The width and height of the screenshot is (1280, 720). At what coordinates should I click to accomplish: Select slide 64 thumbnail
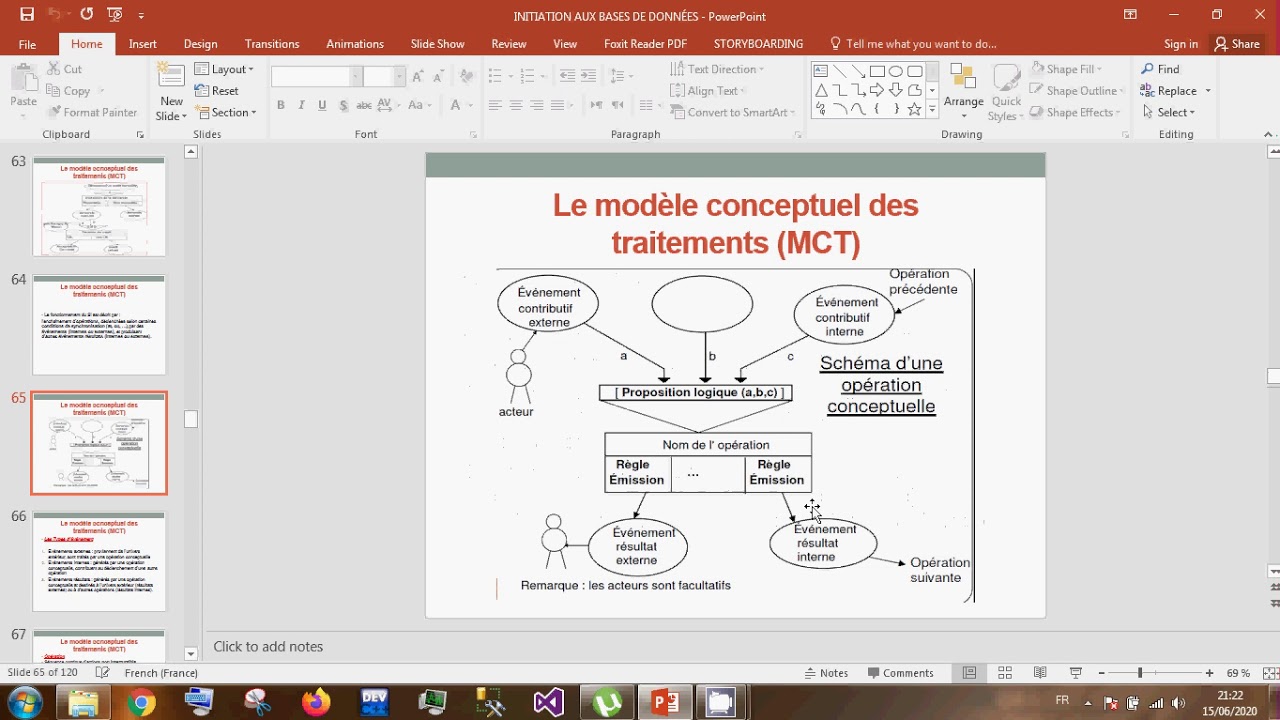[x=99, y=325]
